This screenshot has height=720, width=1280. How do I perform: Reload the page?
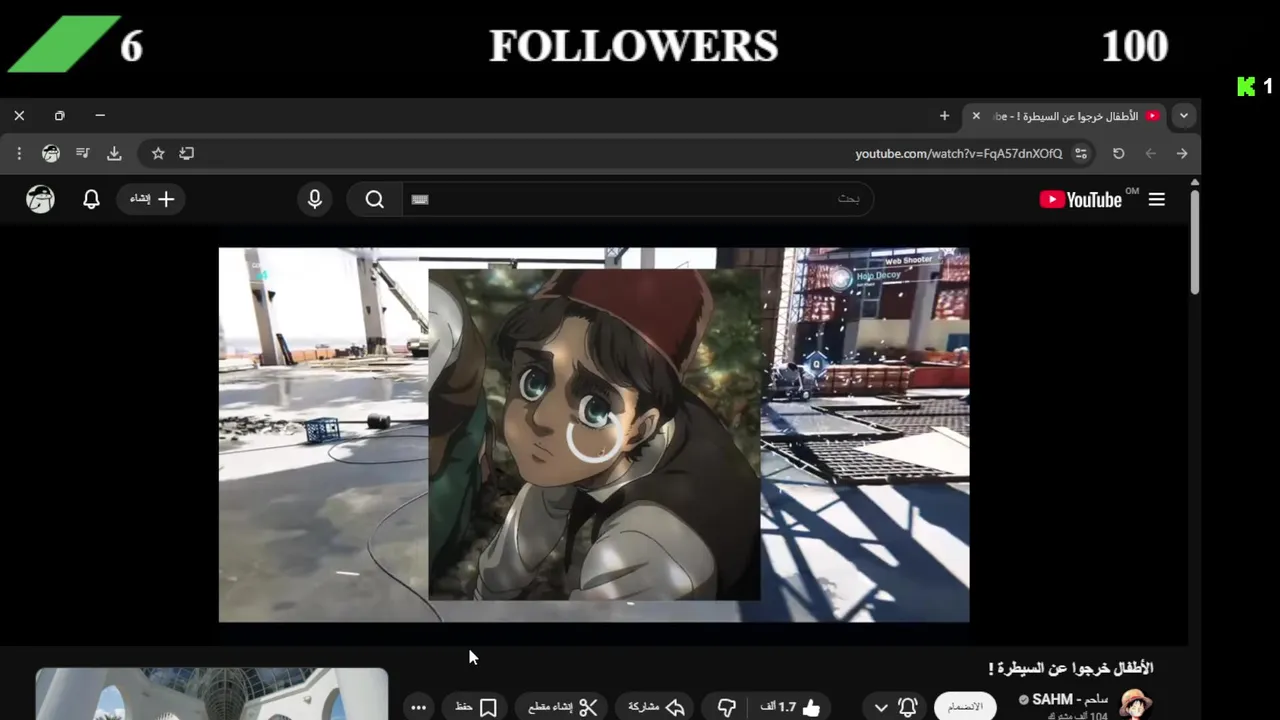1118,153
